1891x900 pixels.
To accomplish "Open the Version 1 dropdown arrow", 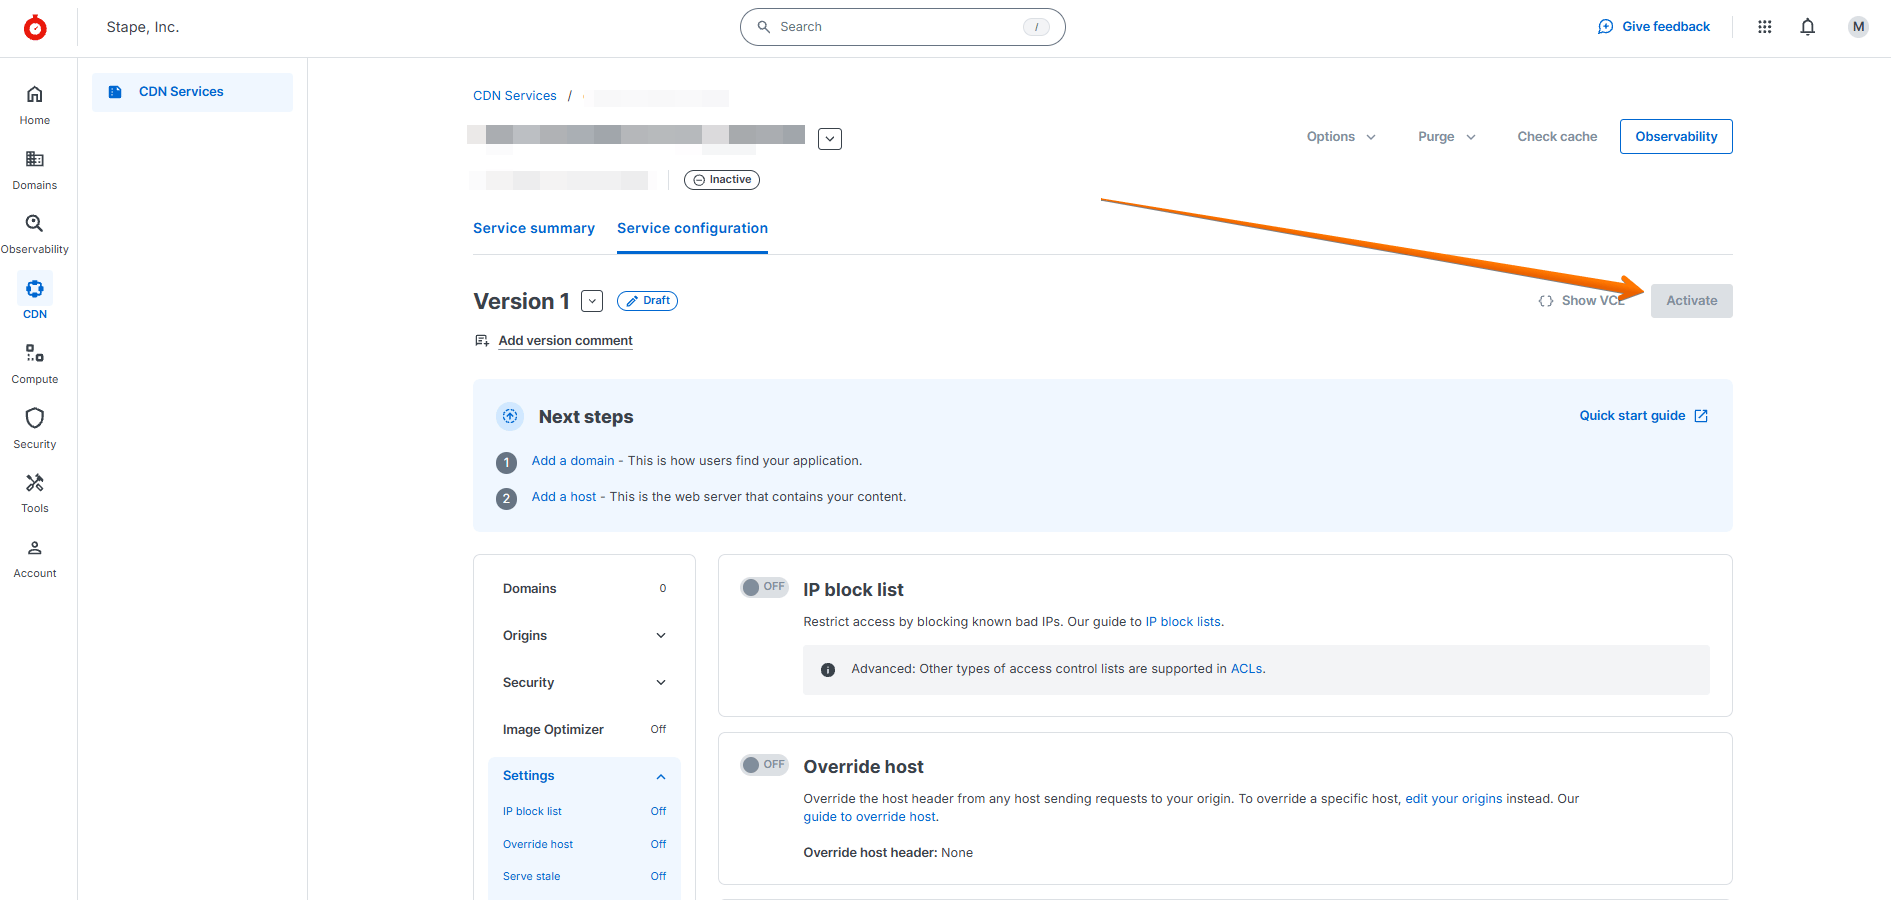I will tap(592, 301).
